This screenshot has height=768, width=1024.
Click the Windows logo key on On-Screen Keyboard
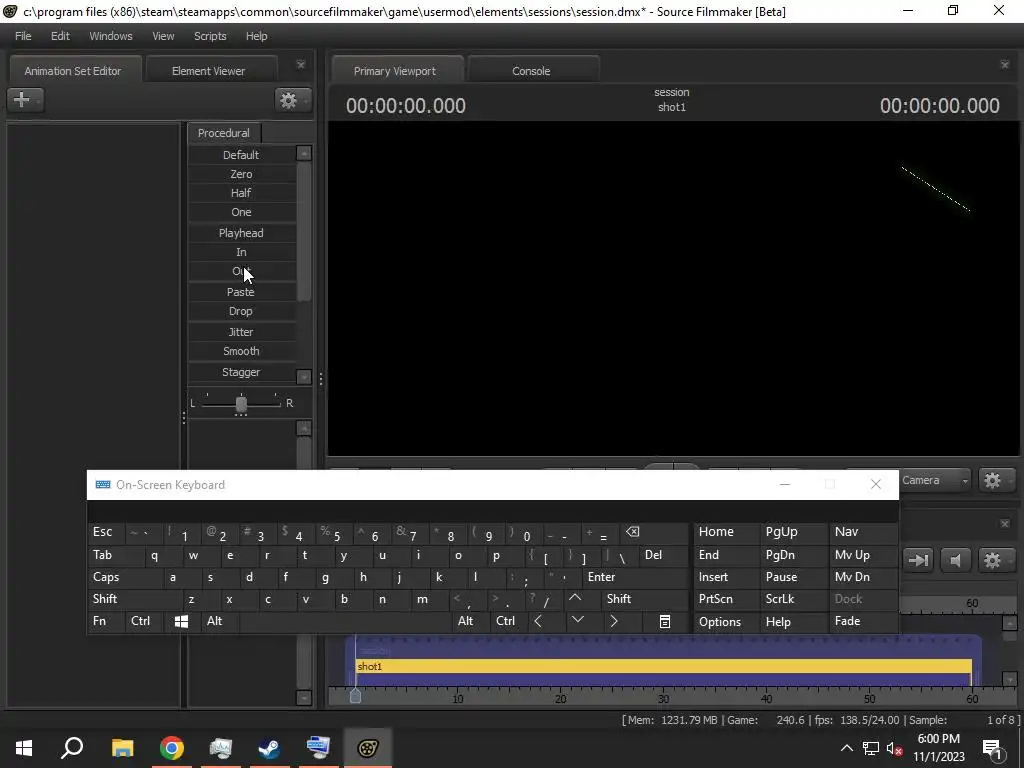tap(182, 622)
